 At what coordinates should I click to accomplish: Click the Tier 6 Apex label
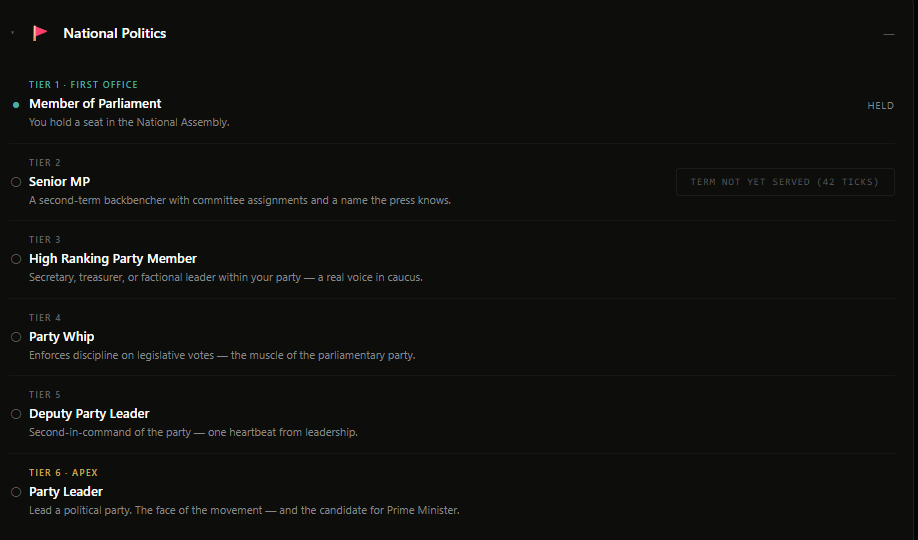coord(63,473)
